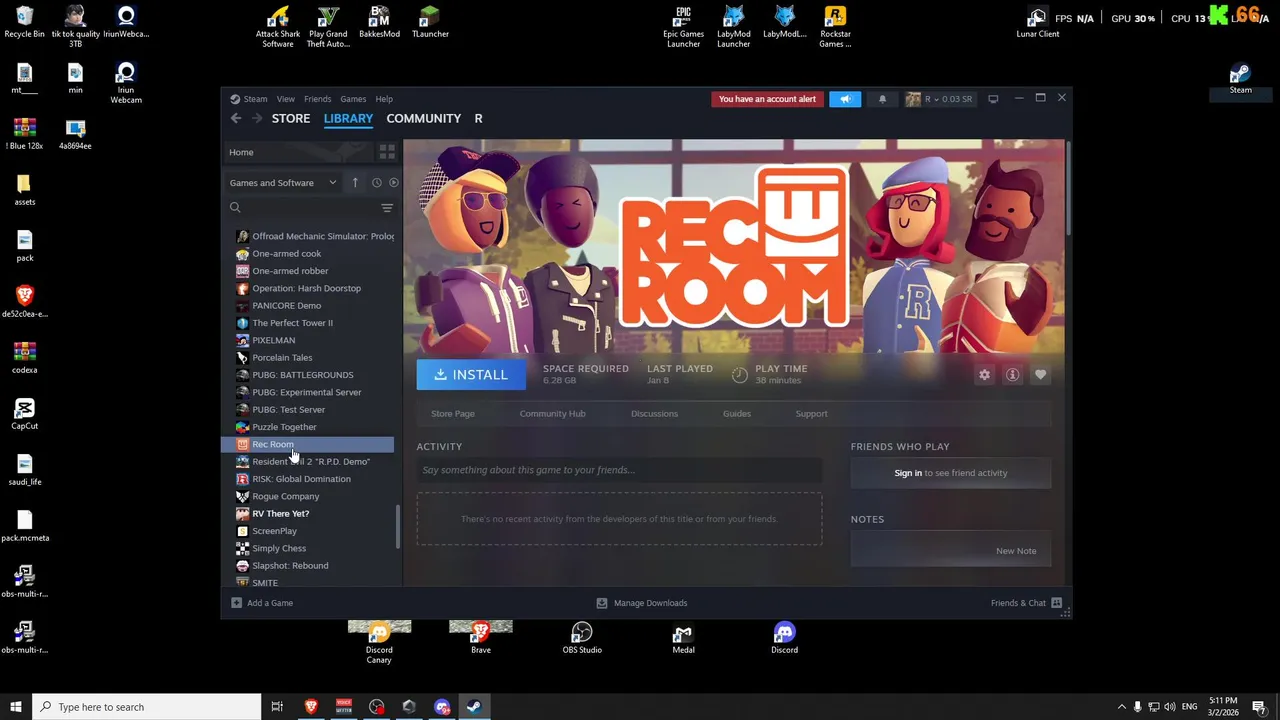This screenshot has width=1280, height=720.
Task: Open the Games menu
Action: [353, 99]
